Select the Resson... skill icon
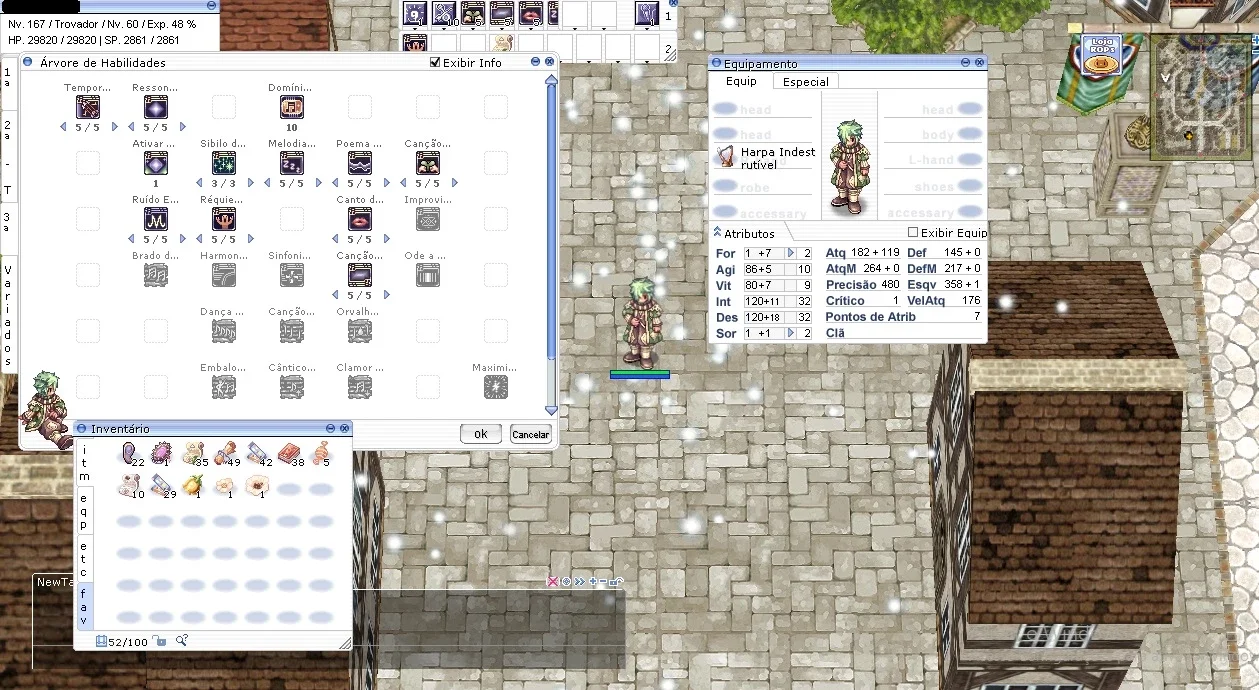This screenshot has width=1259, height=690. pos(156,107)
